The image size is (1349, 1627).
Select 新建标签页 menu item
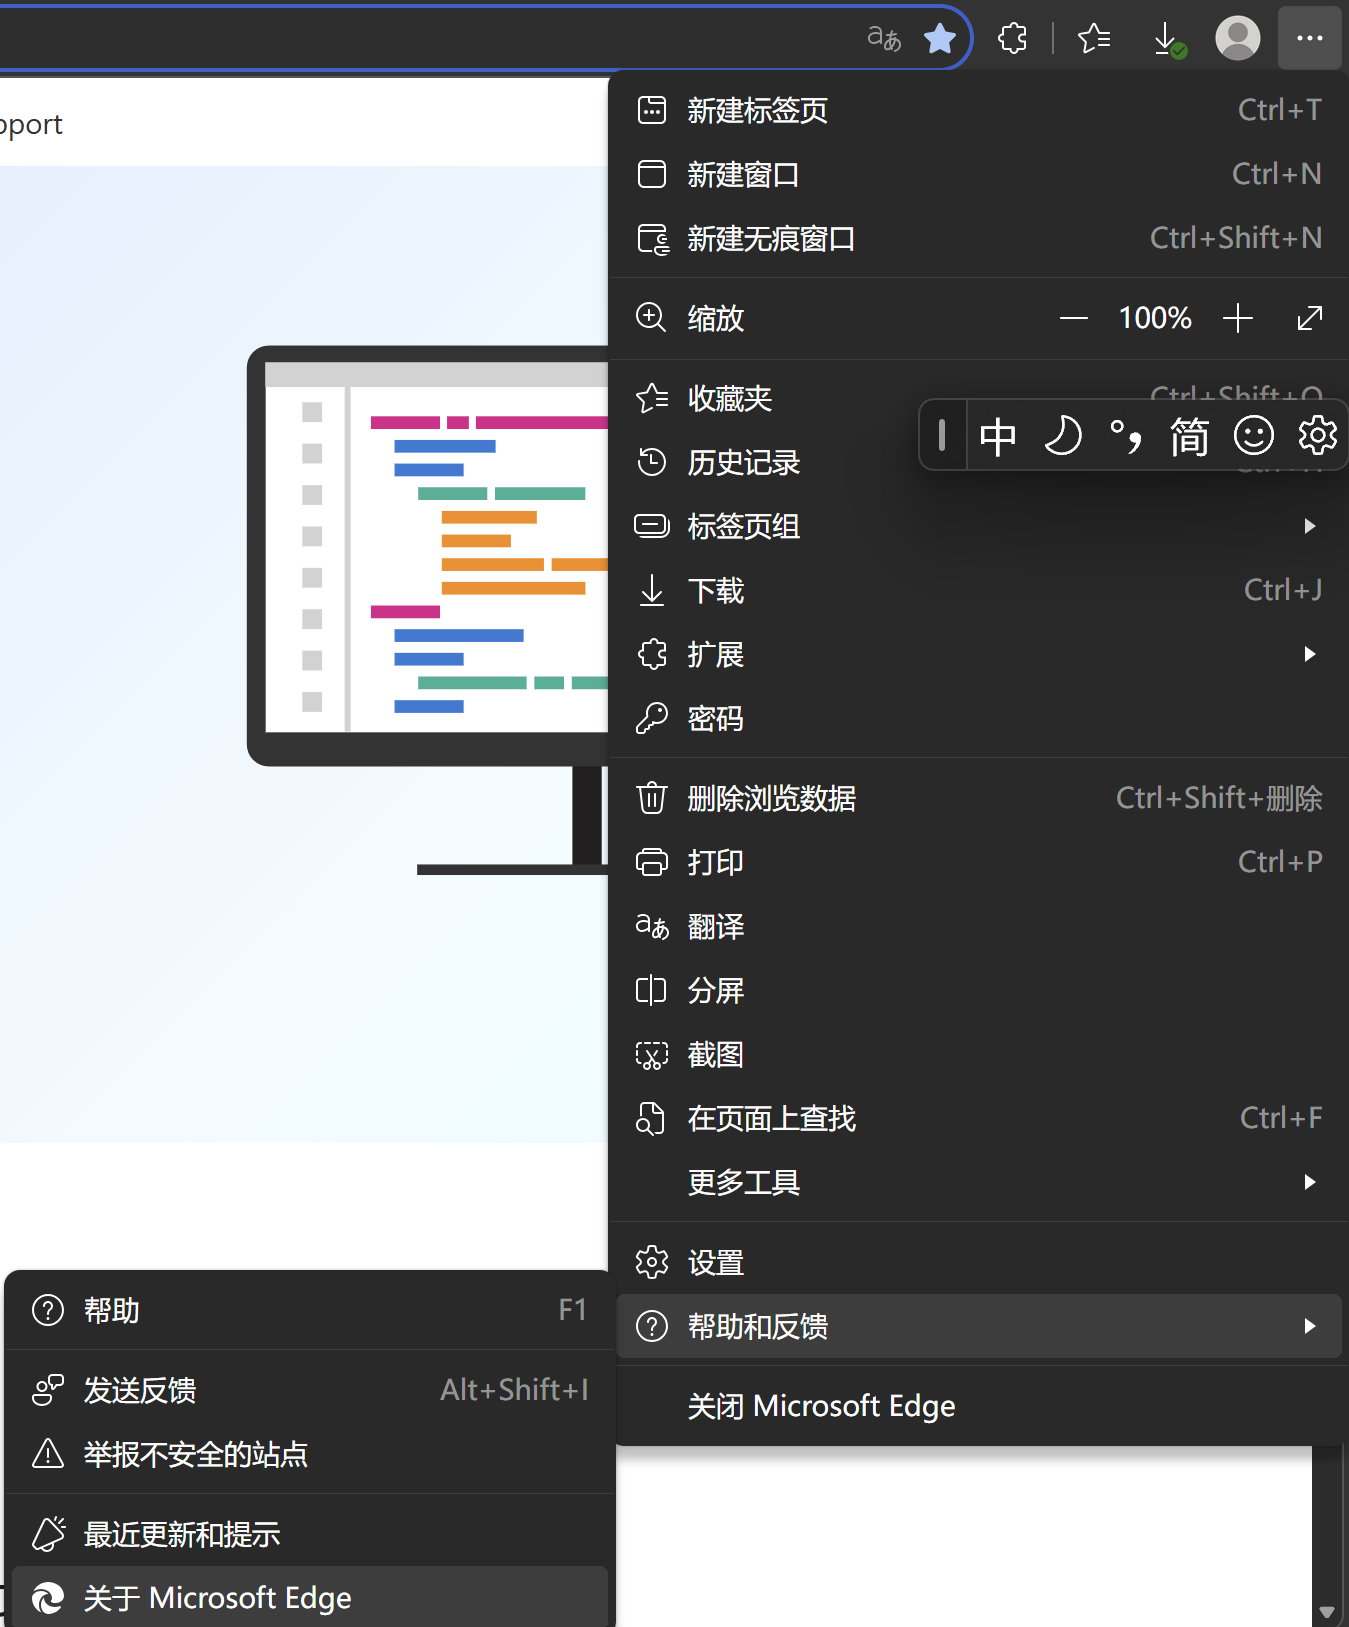[x=979, y=110]
